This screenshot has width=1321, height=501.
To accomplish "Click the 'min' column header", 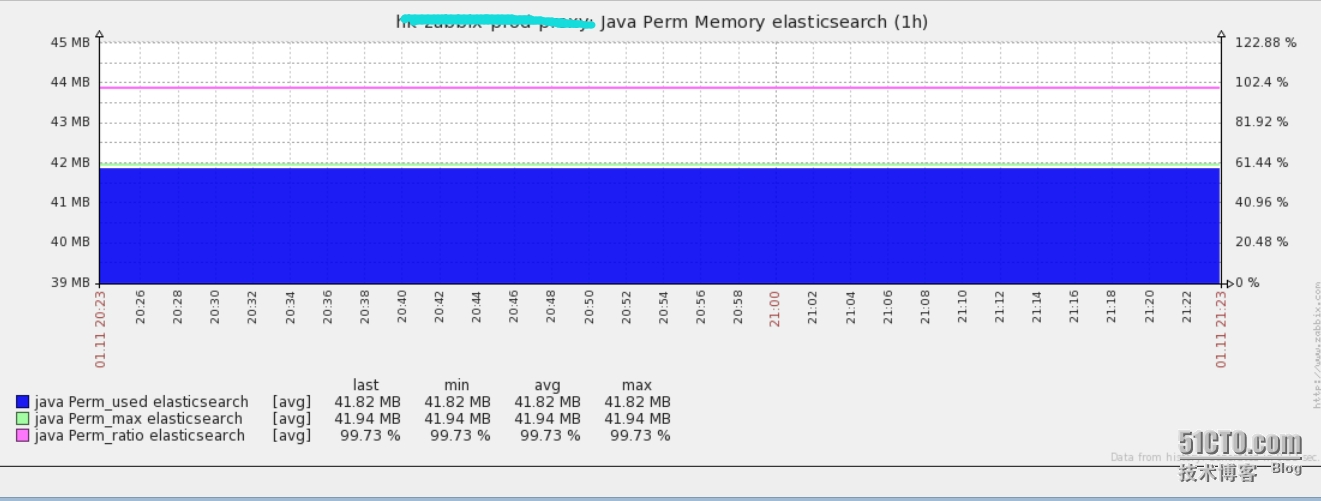I will [x=457, y=385].
